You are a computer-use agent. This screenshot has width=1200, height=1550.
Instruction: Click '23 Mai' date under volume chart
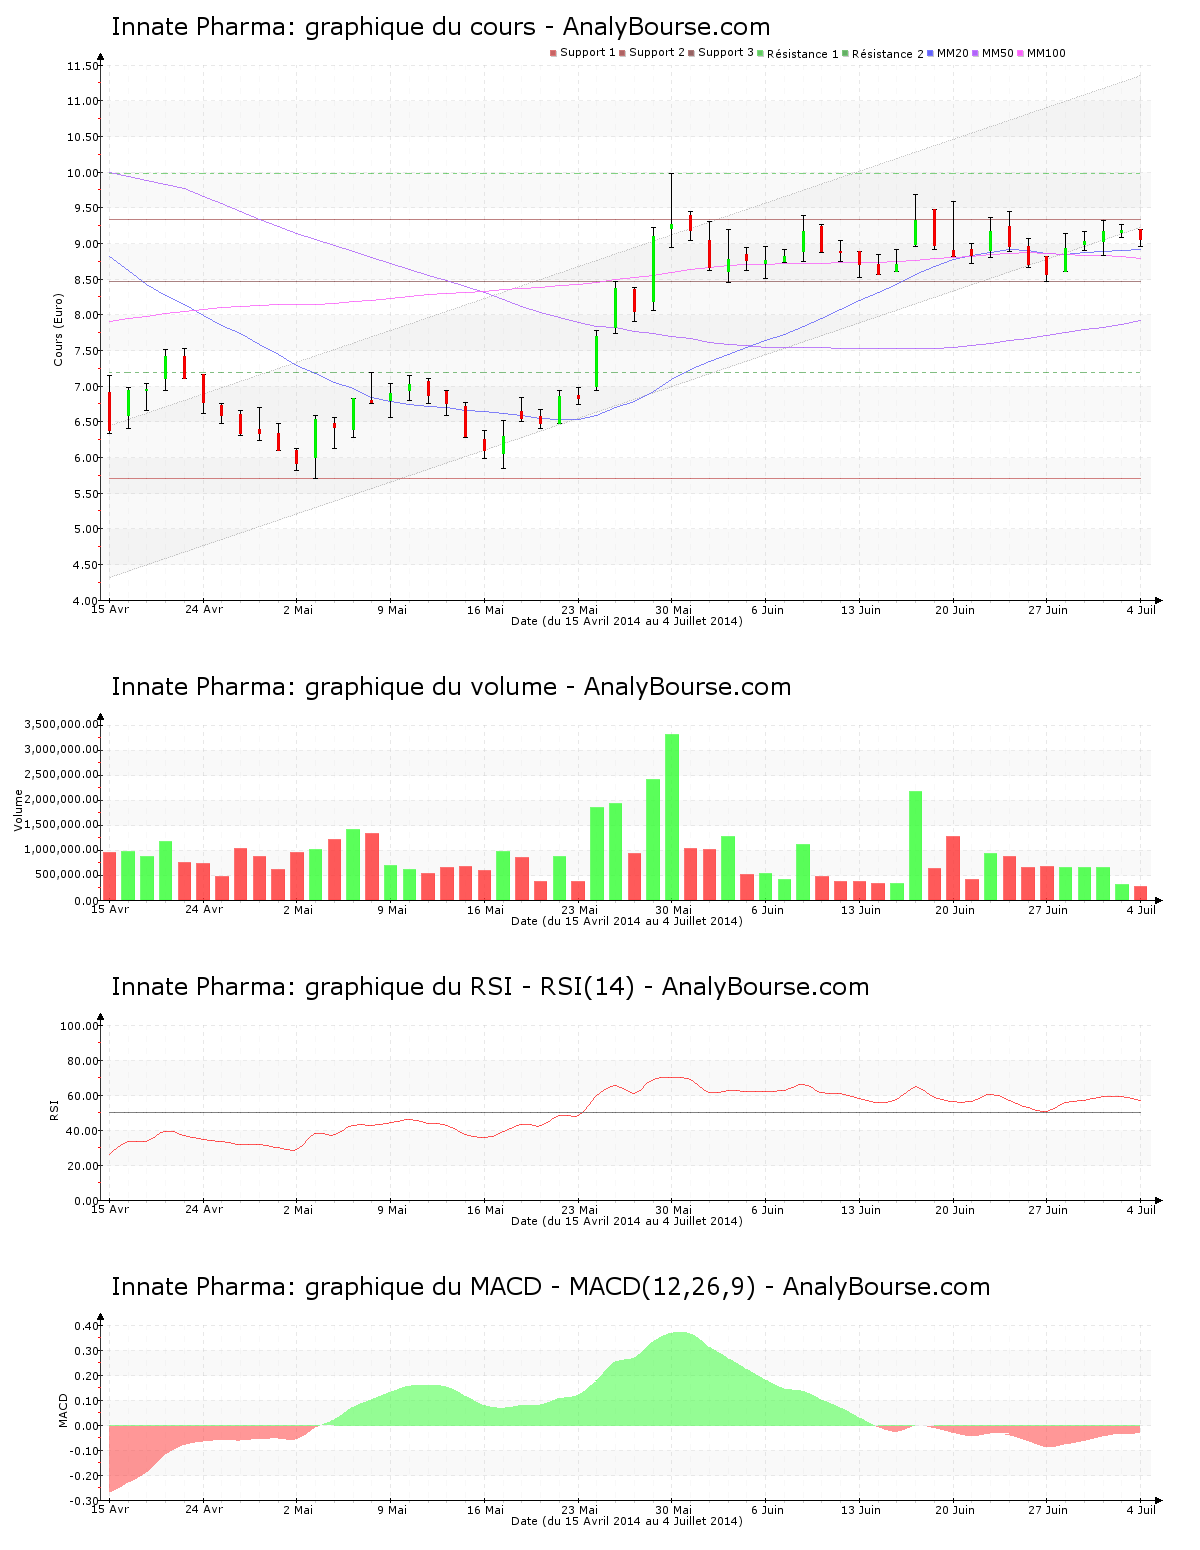pyautogui.click(x=580, y=910)
